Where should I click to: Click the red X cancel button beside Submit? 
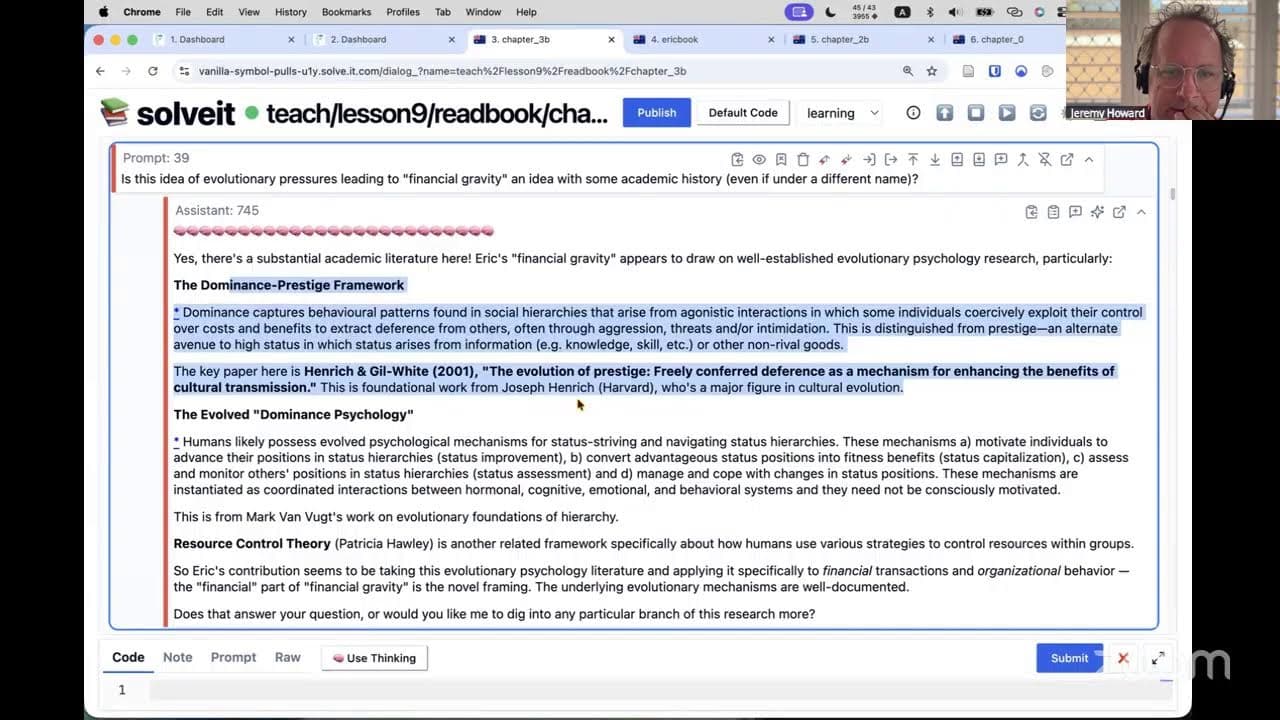click(x=1123, y=658)
